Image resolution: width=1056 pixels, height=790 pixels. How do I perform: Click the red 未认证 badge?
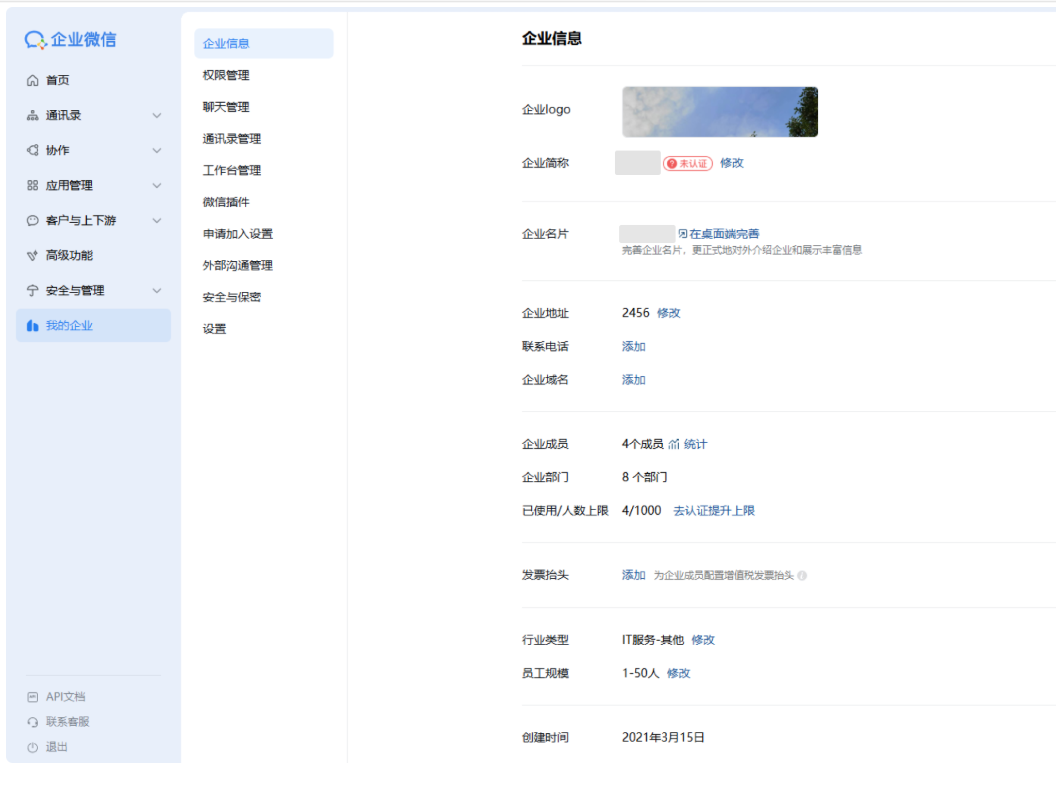tap(688, 163)
